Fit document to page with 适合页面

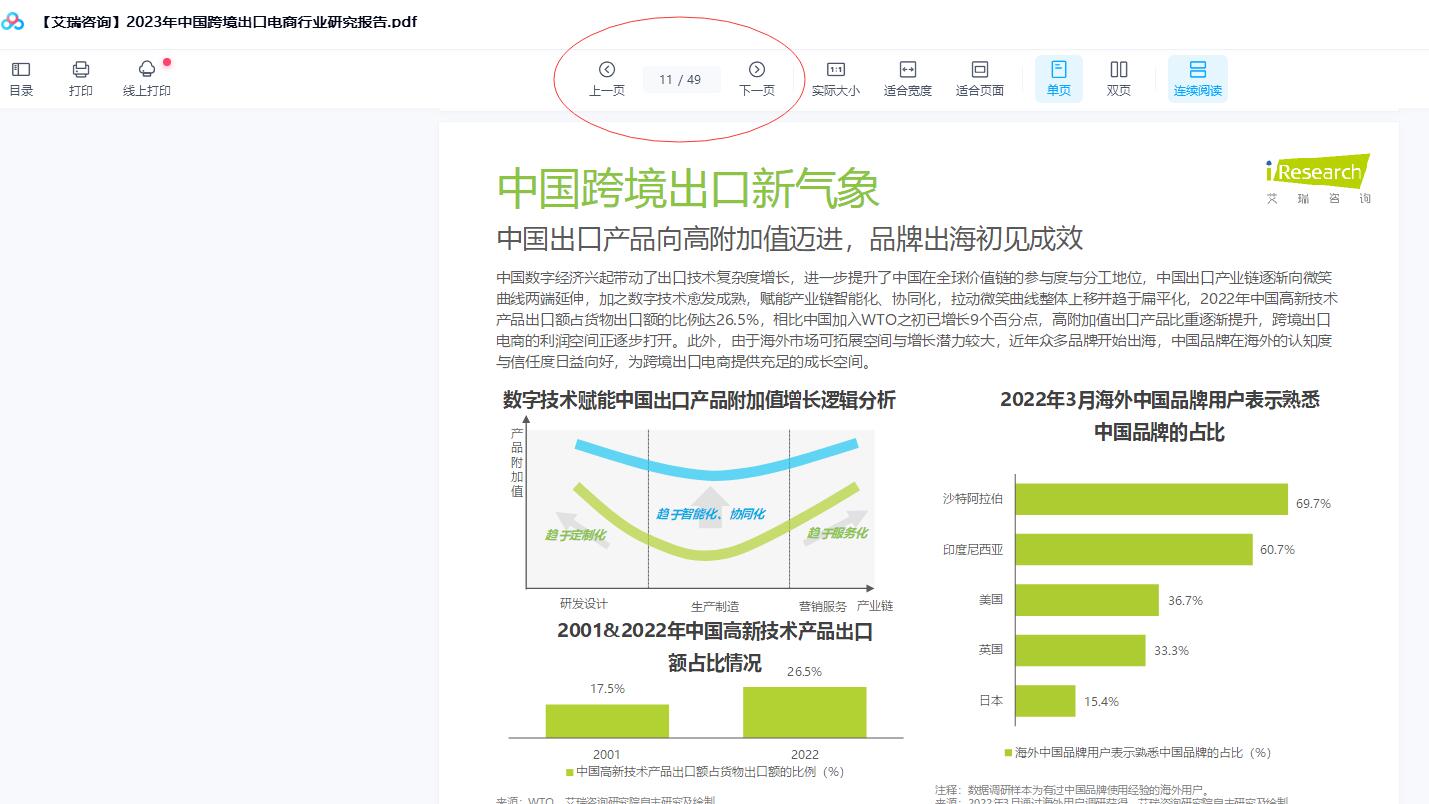click(979, 78)
